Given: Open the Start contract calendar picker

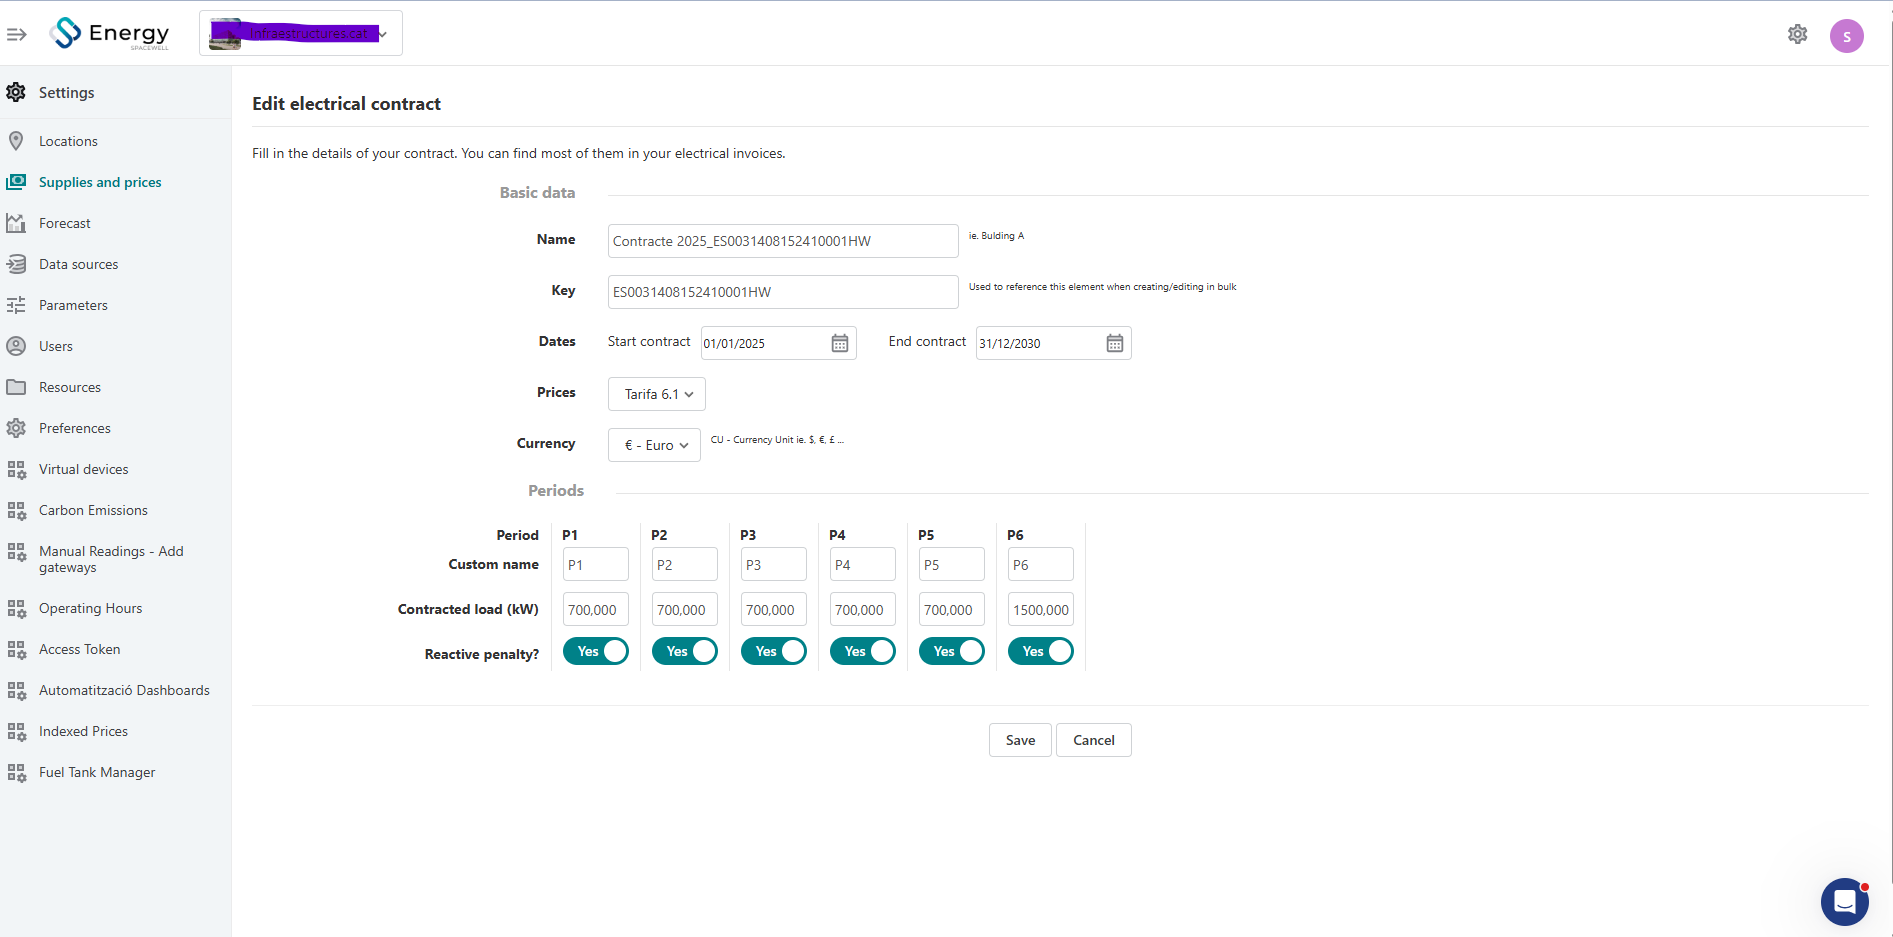Looking at the screenshot, I should (840, 343).
